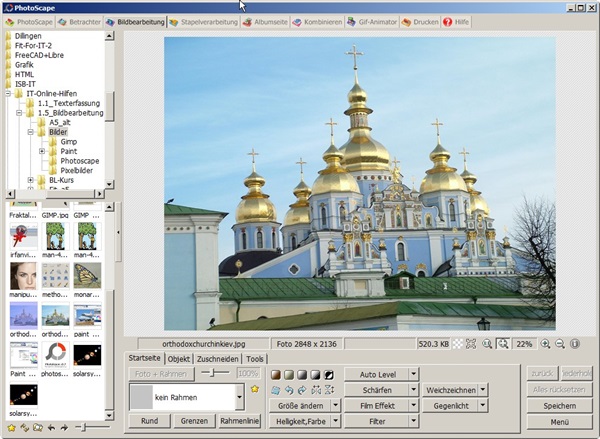Open the Filter dropdown menu
This screenshot has height=439, width=600.
click(414, 422)
